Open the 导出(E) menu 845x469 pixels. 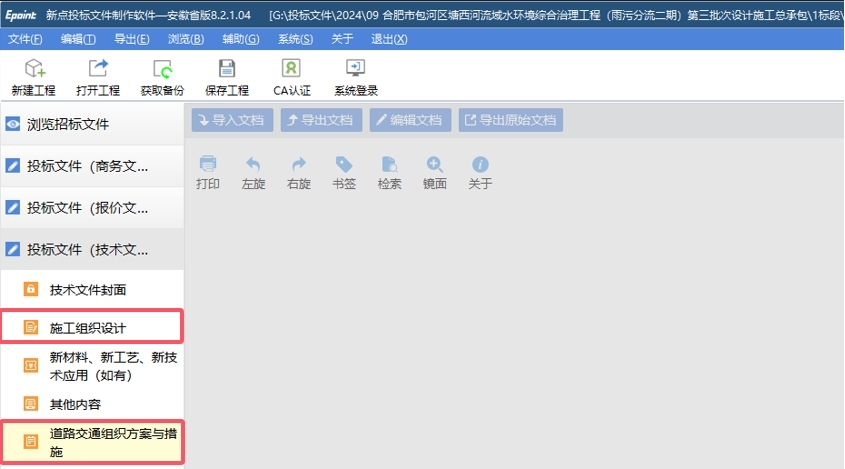coord(132,39)
